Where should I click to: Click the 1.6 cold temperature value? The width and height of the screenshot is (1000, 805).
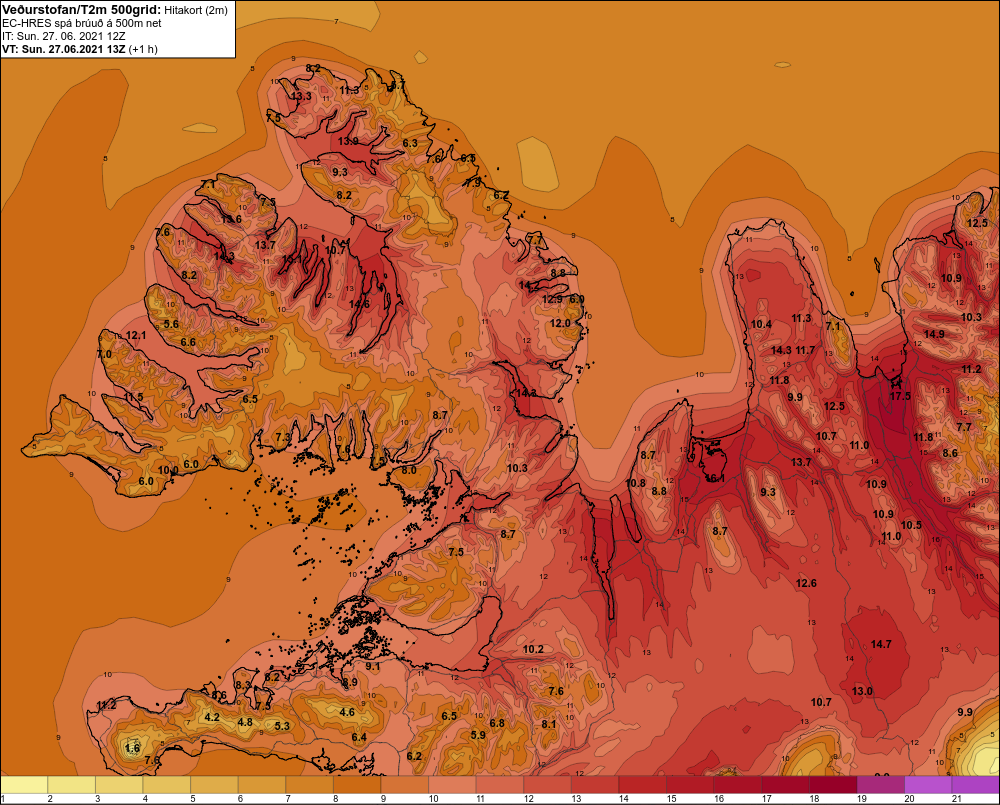(132, 748)
